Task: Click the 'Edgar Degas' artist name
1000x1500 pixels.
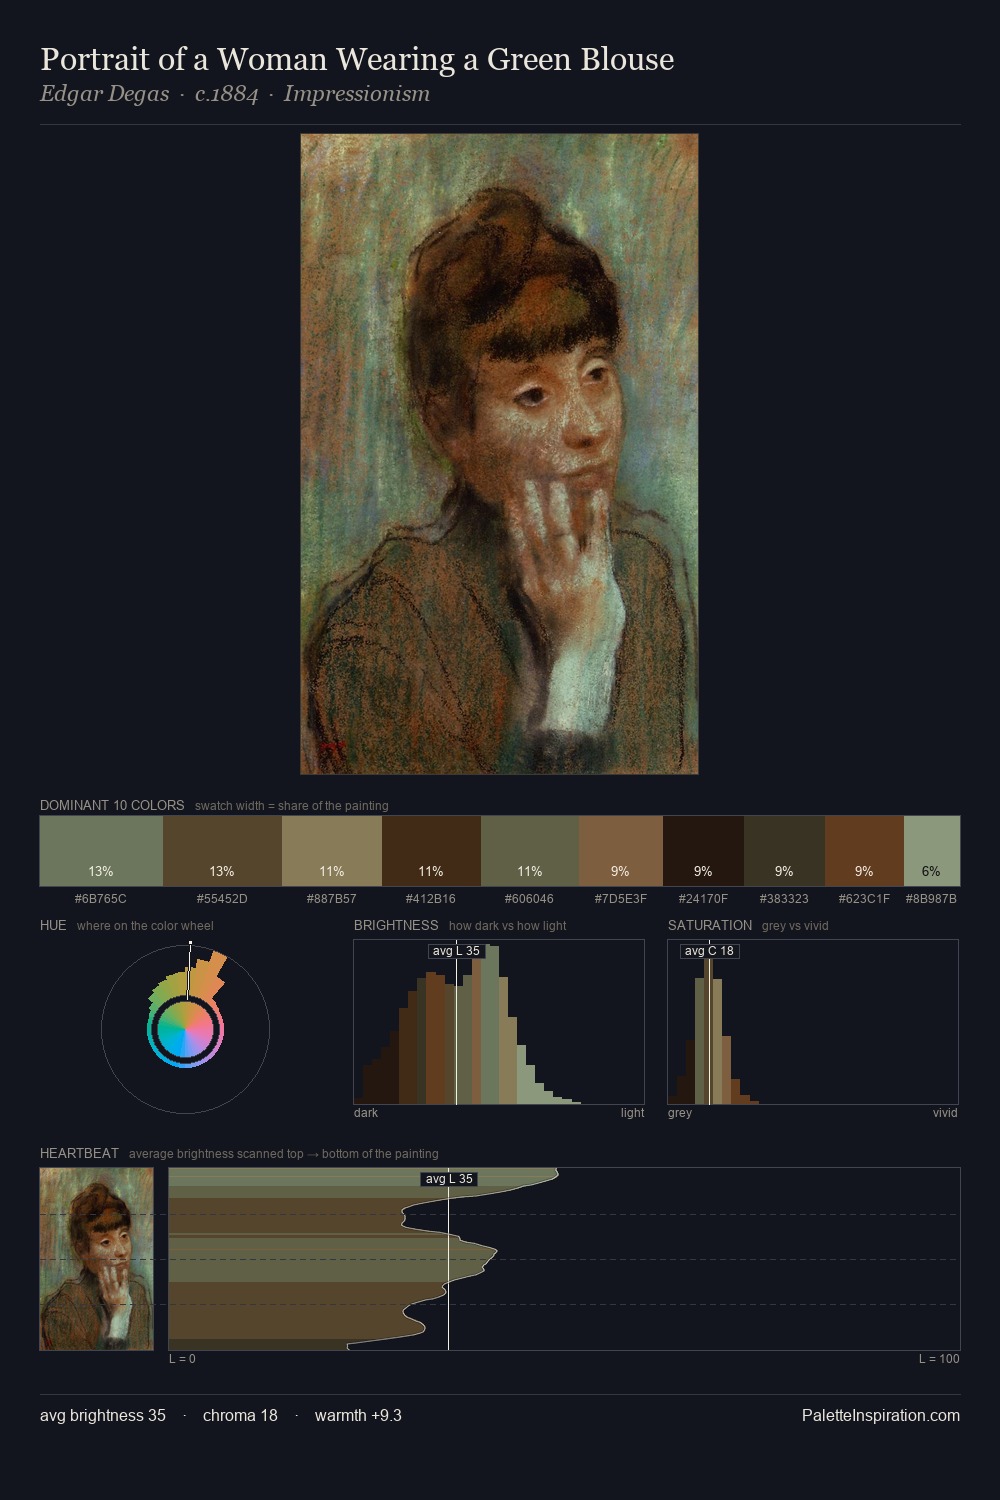Action: [x=104, y=94]
